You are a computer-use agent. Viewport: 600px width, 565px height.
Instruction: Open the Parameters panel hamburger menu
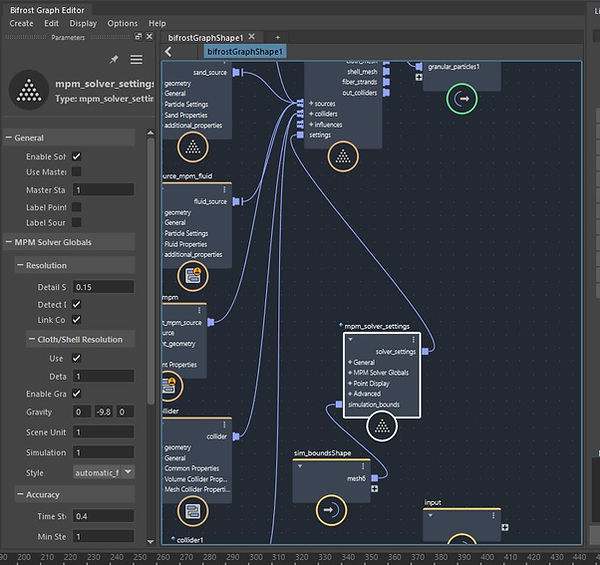(x=136, y=59)
